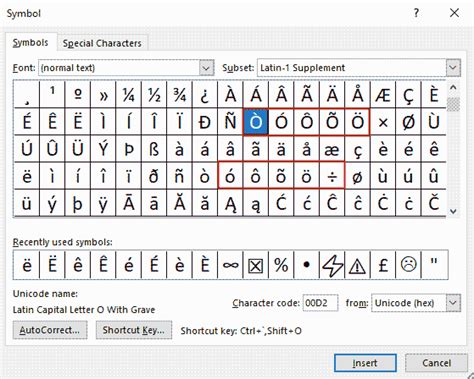Image resolution: width=474 pixels, height=379 pixels.
Task: Select the Ą with ogonek symbol
Action: [x=230, y=203]
